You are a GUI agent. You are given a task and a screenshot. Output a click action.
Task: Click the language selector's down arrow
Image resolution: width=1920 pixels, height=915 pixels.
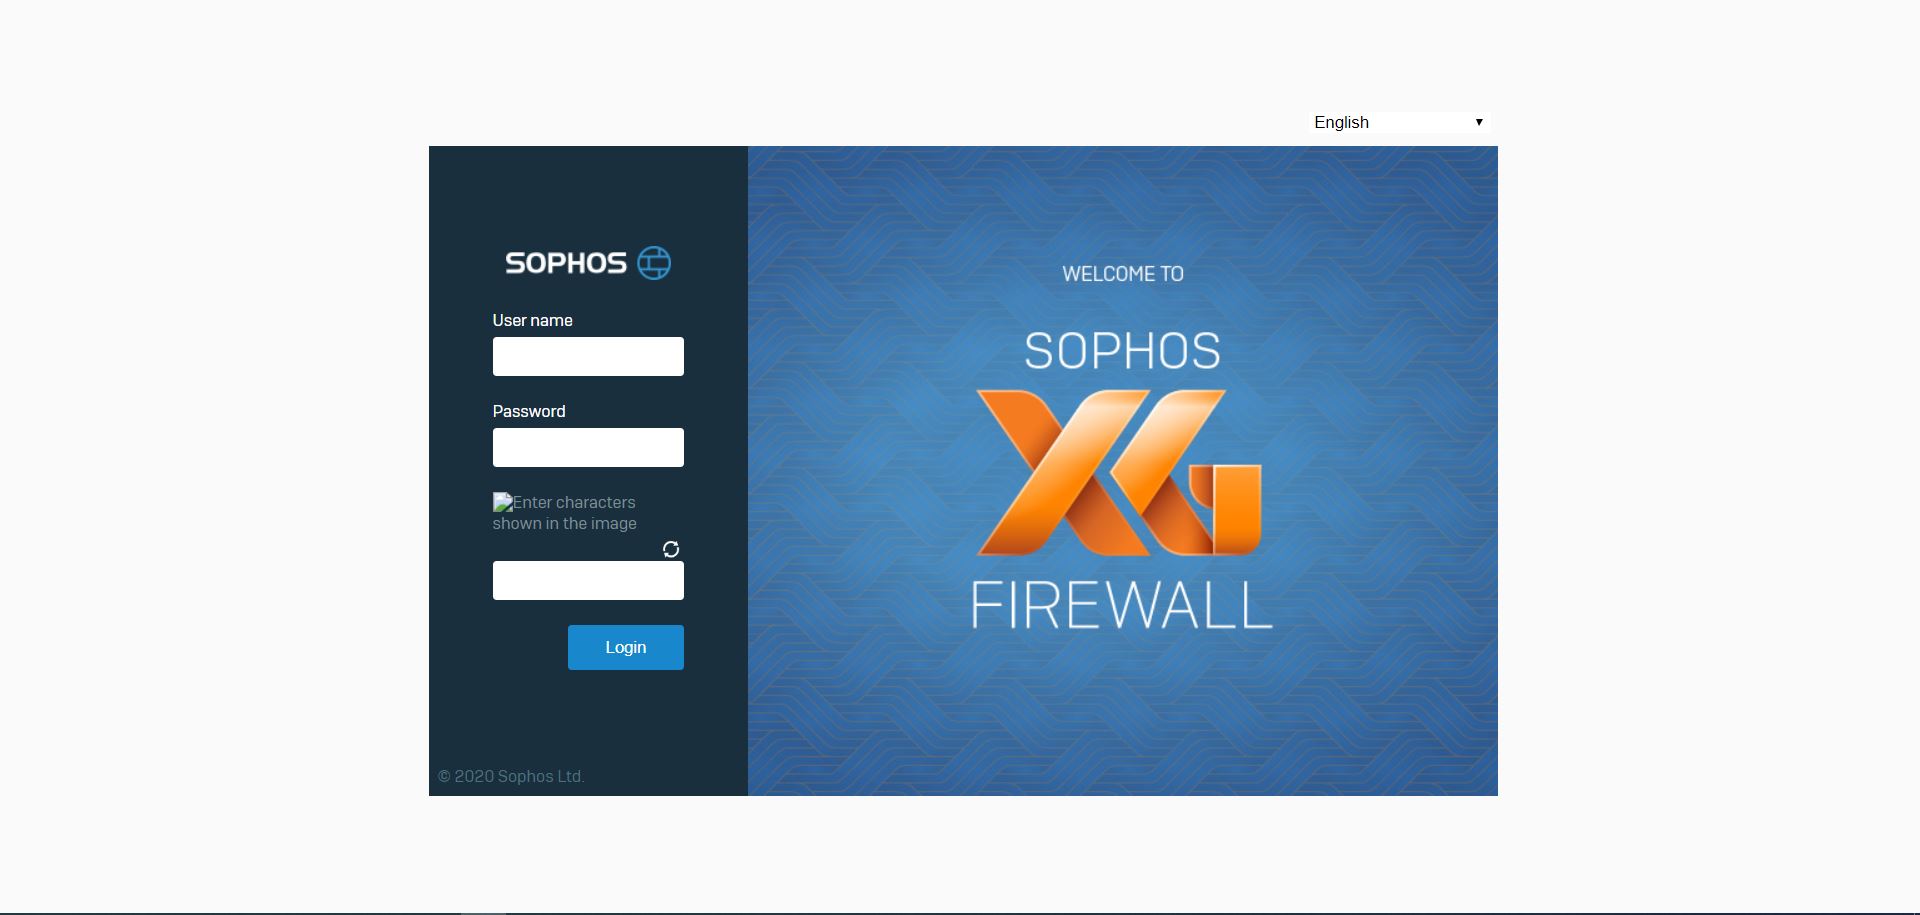1479,122
